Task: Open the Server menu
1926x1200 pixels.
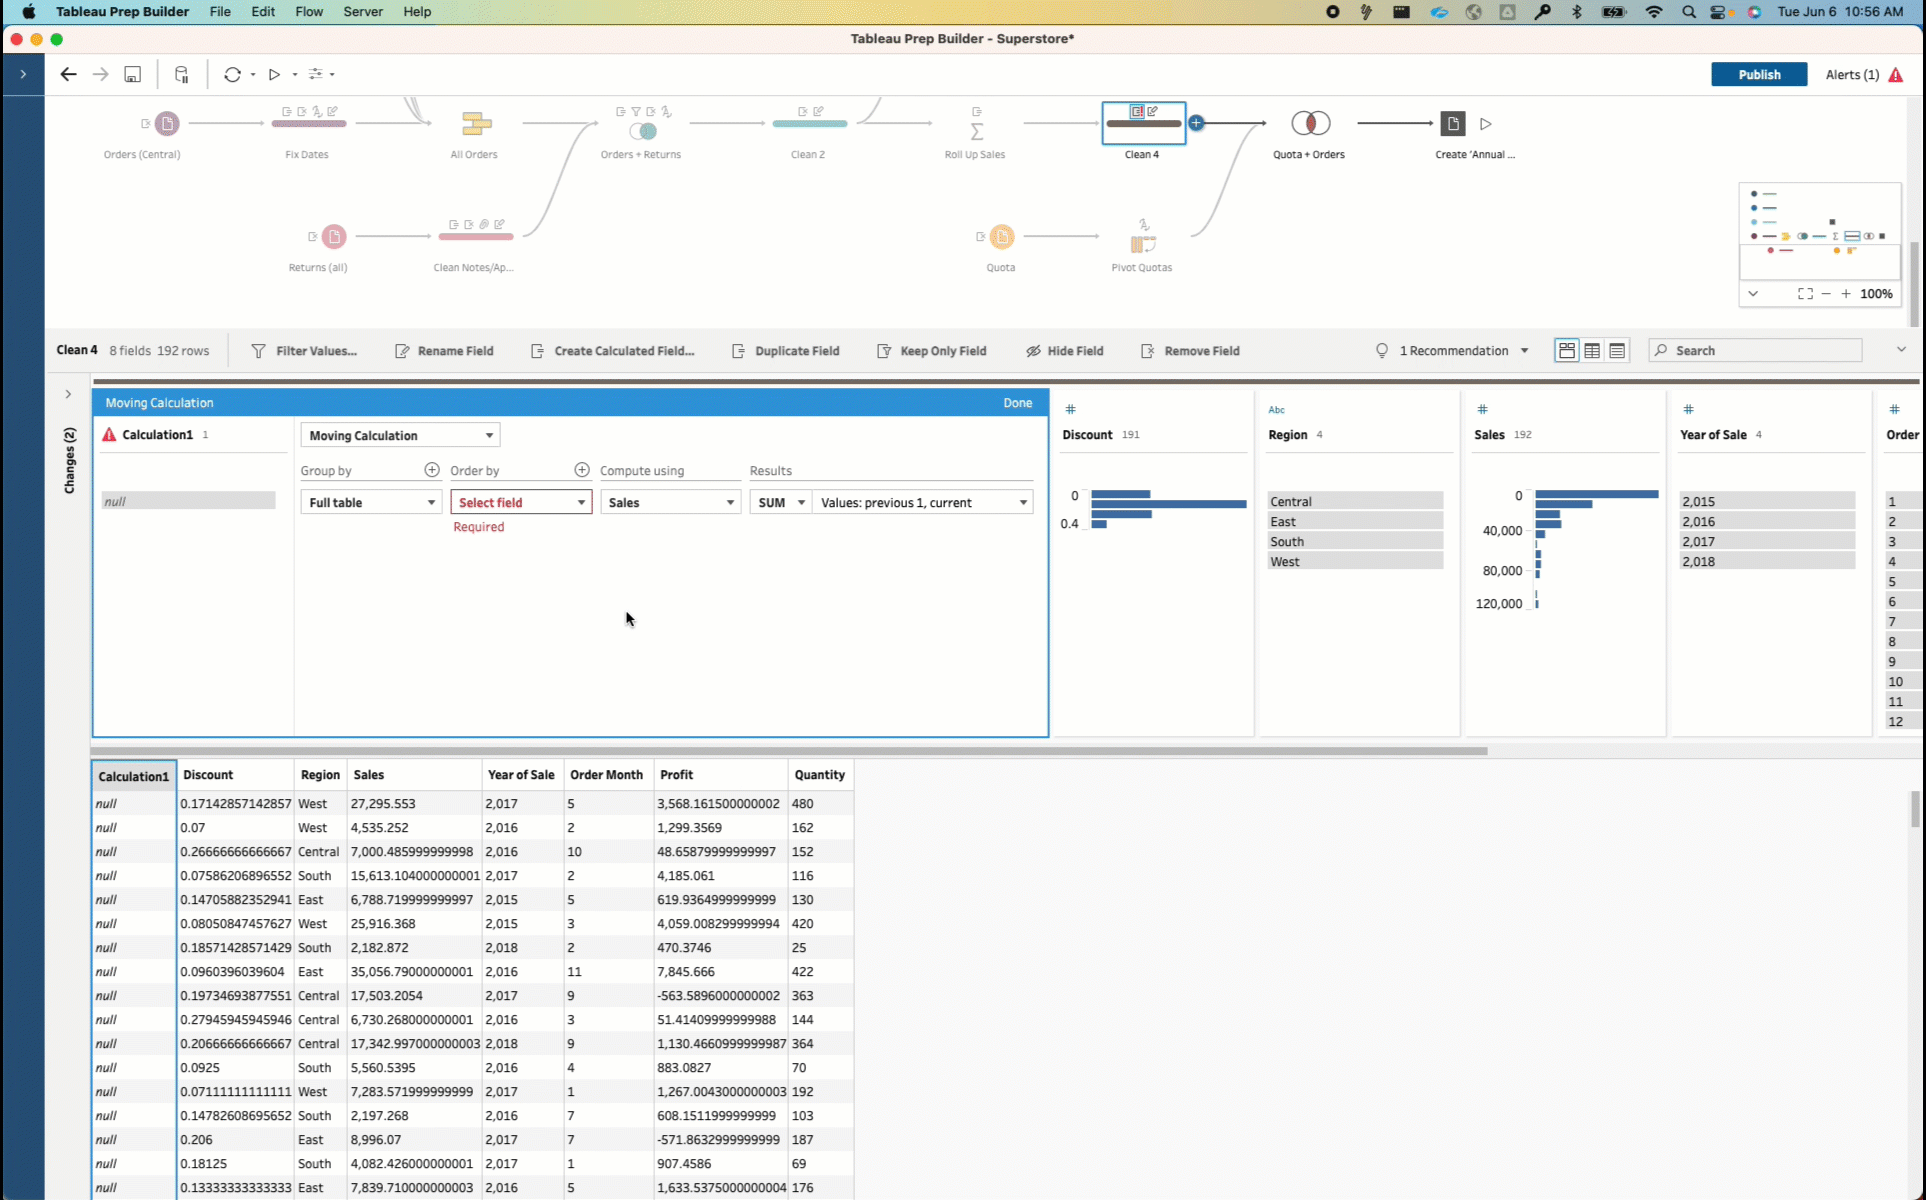Action: [362, 12]
